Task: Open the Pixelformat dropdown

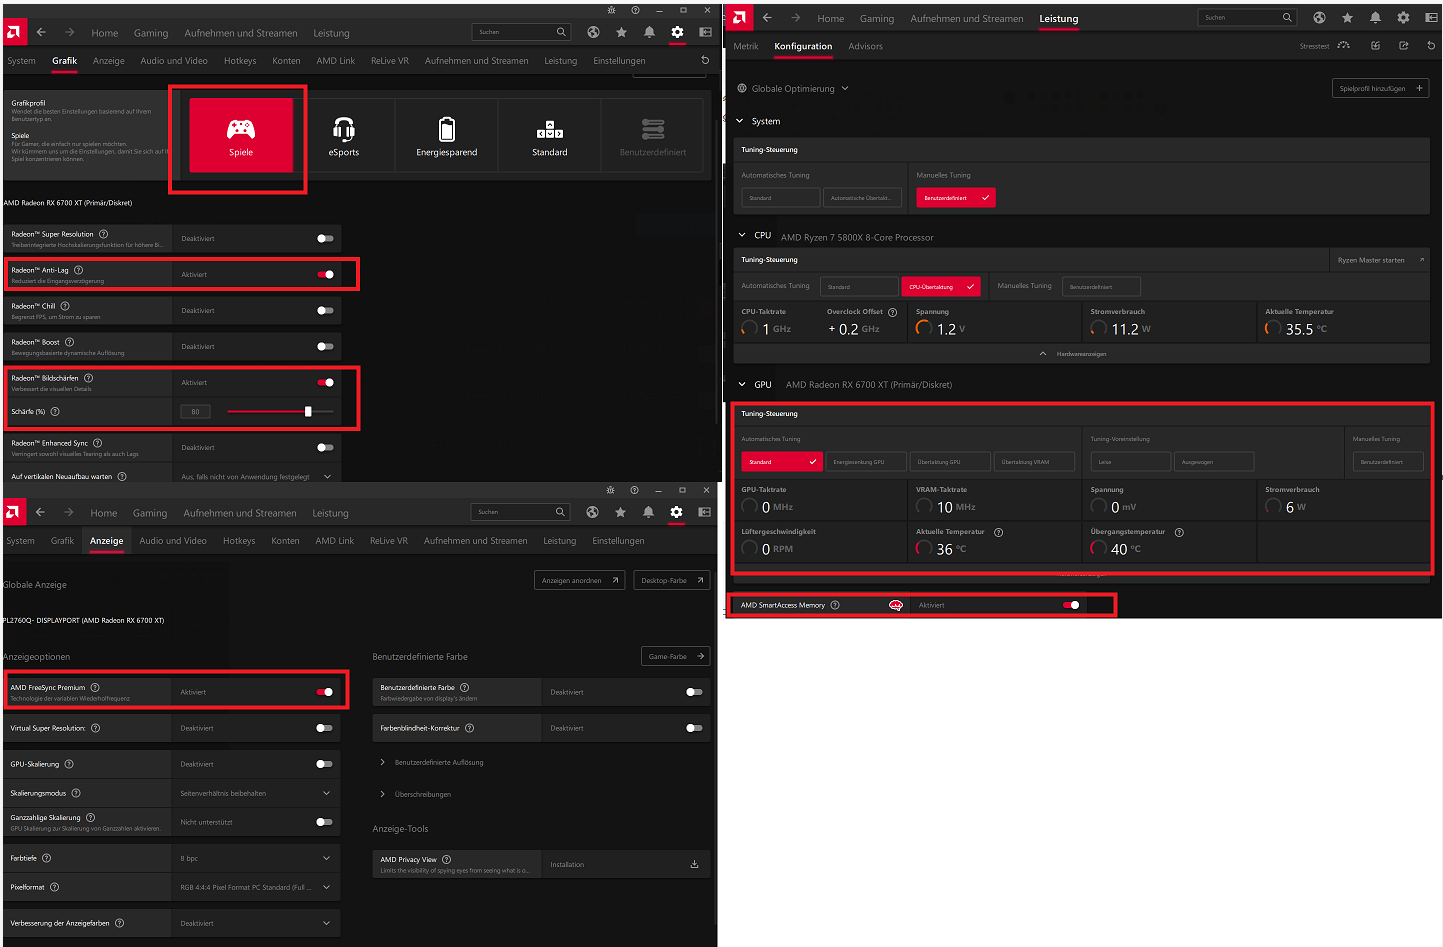Action: pyautogui.click(x=256, y=887)
